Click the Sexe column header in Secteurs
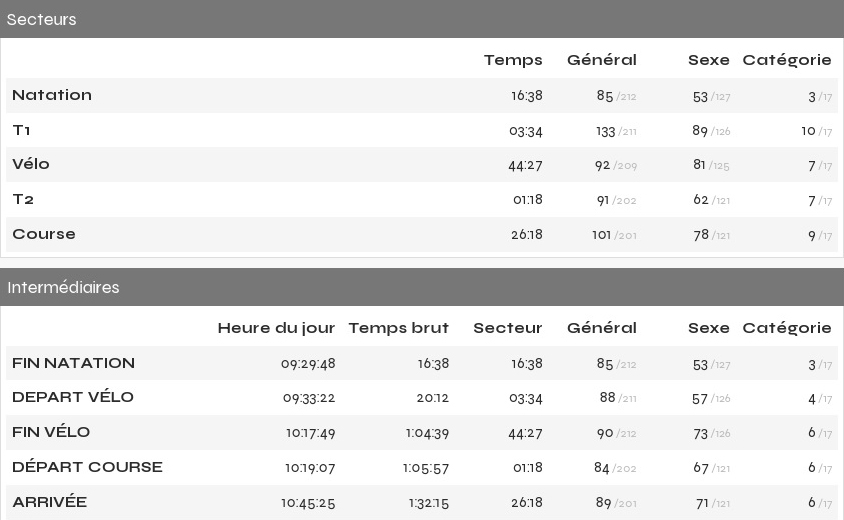 (709, 60)
